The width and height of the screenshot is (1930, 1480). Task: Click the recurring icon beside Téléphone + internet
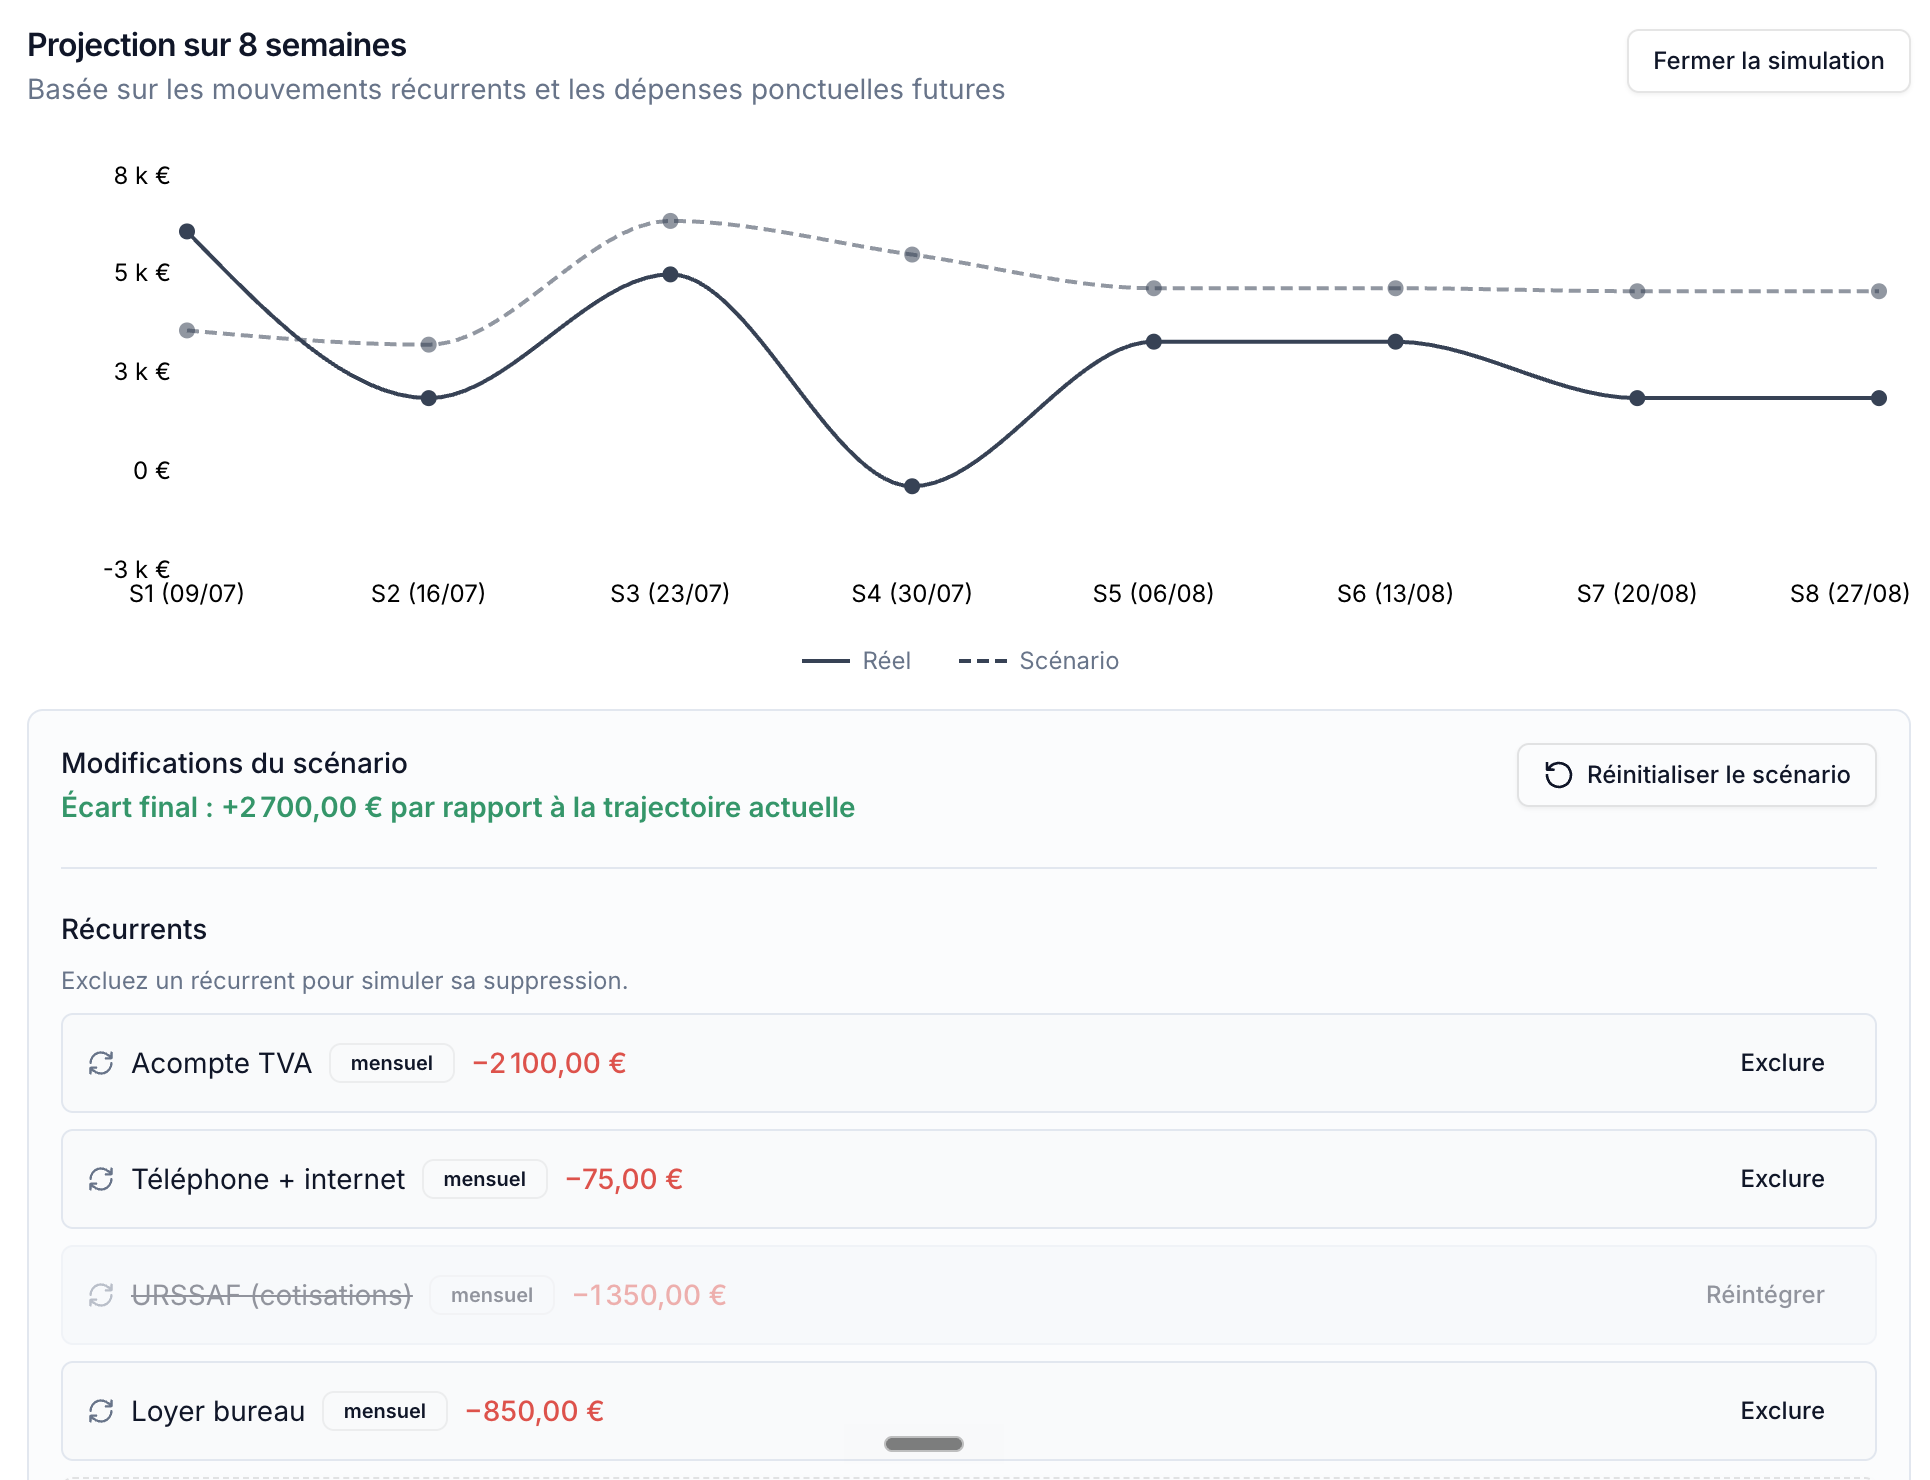pyautogui.click(x=101, y=1179)
